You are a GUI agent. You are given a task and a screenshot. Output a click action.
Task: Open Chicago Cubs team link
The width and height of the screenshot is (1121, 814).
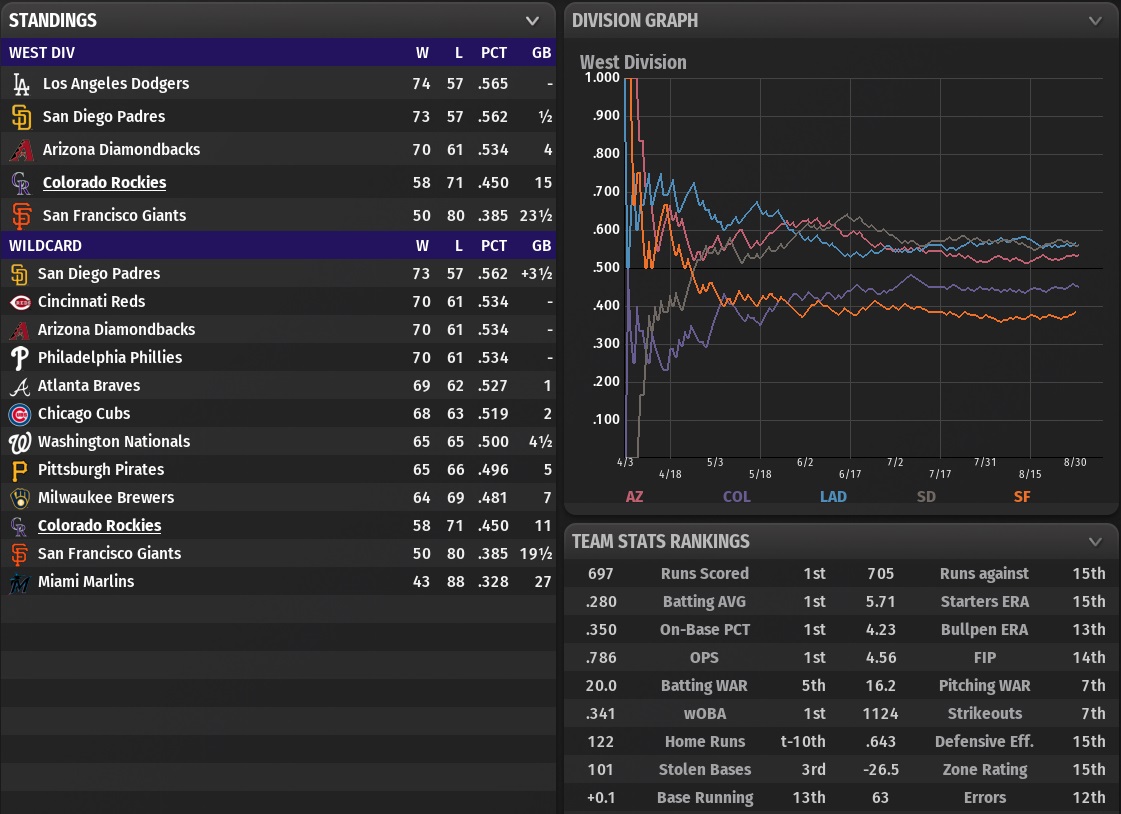(x=84, y=413)
